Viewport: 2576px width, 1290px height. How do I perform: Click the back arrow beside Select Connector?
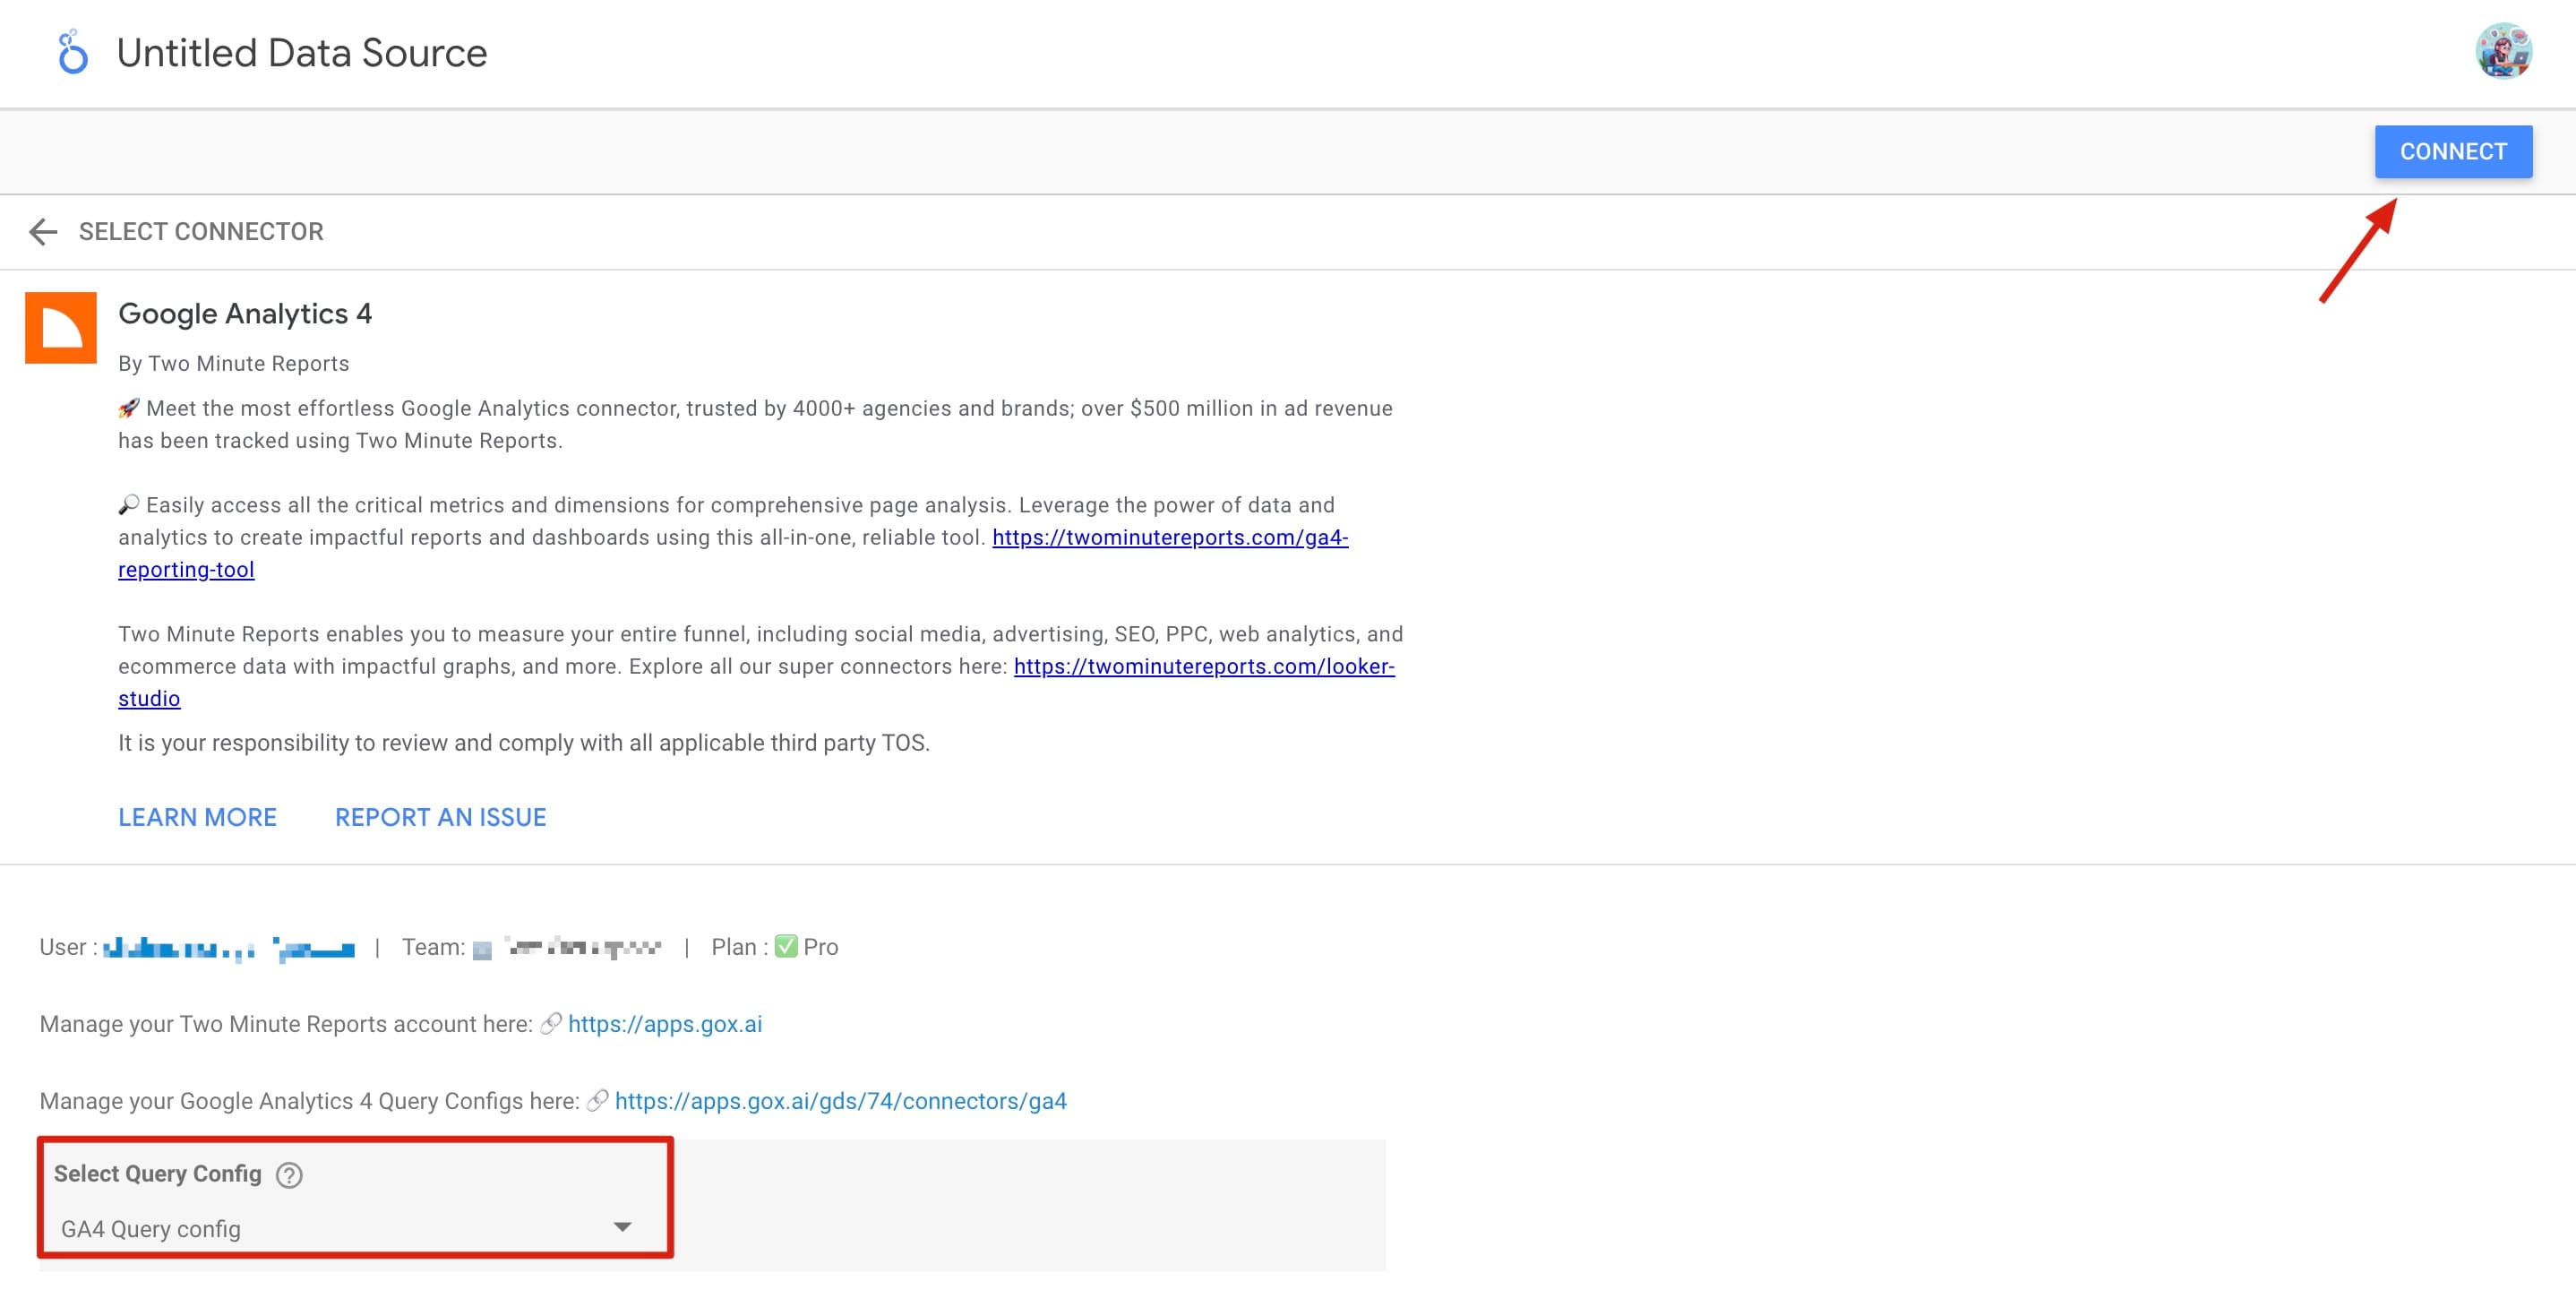pyautogui.click(x=43, y=232)
